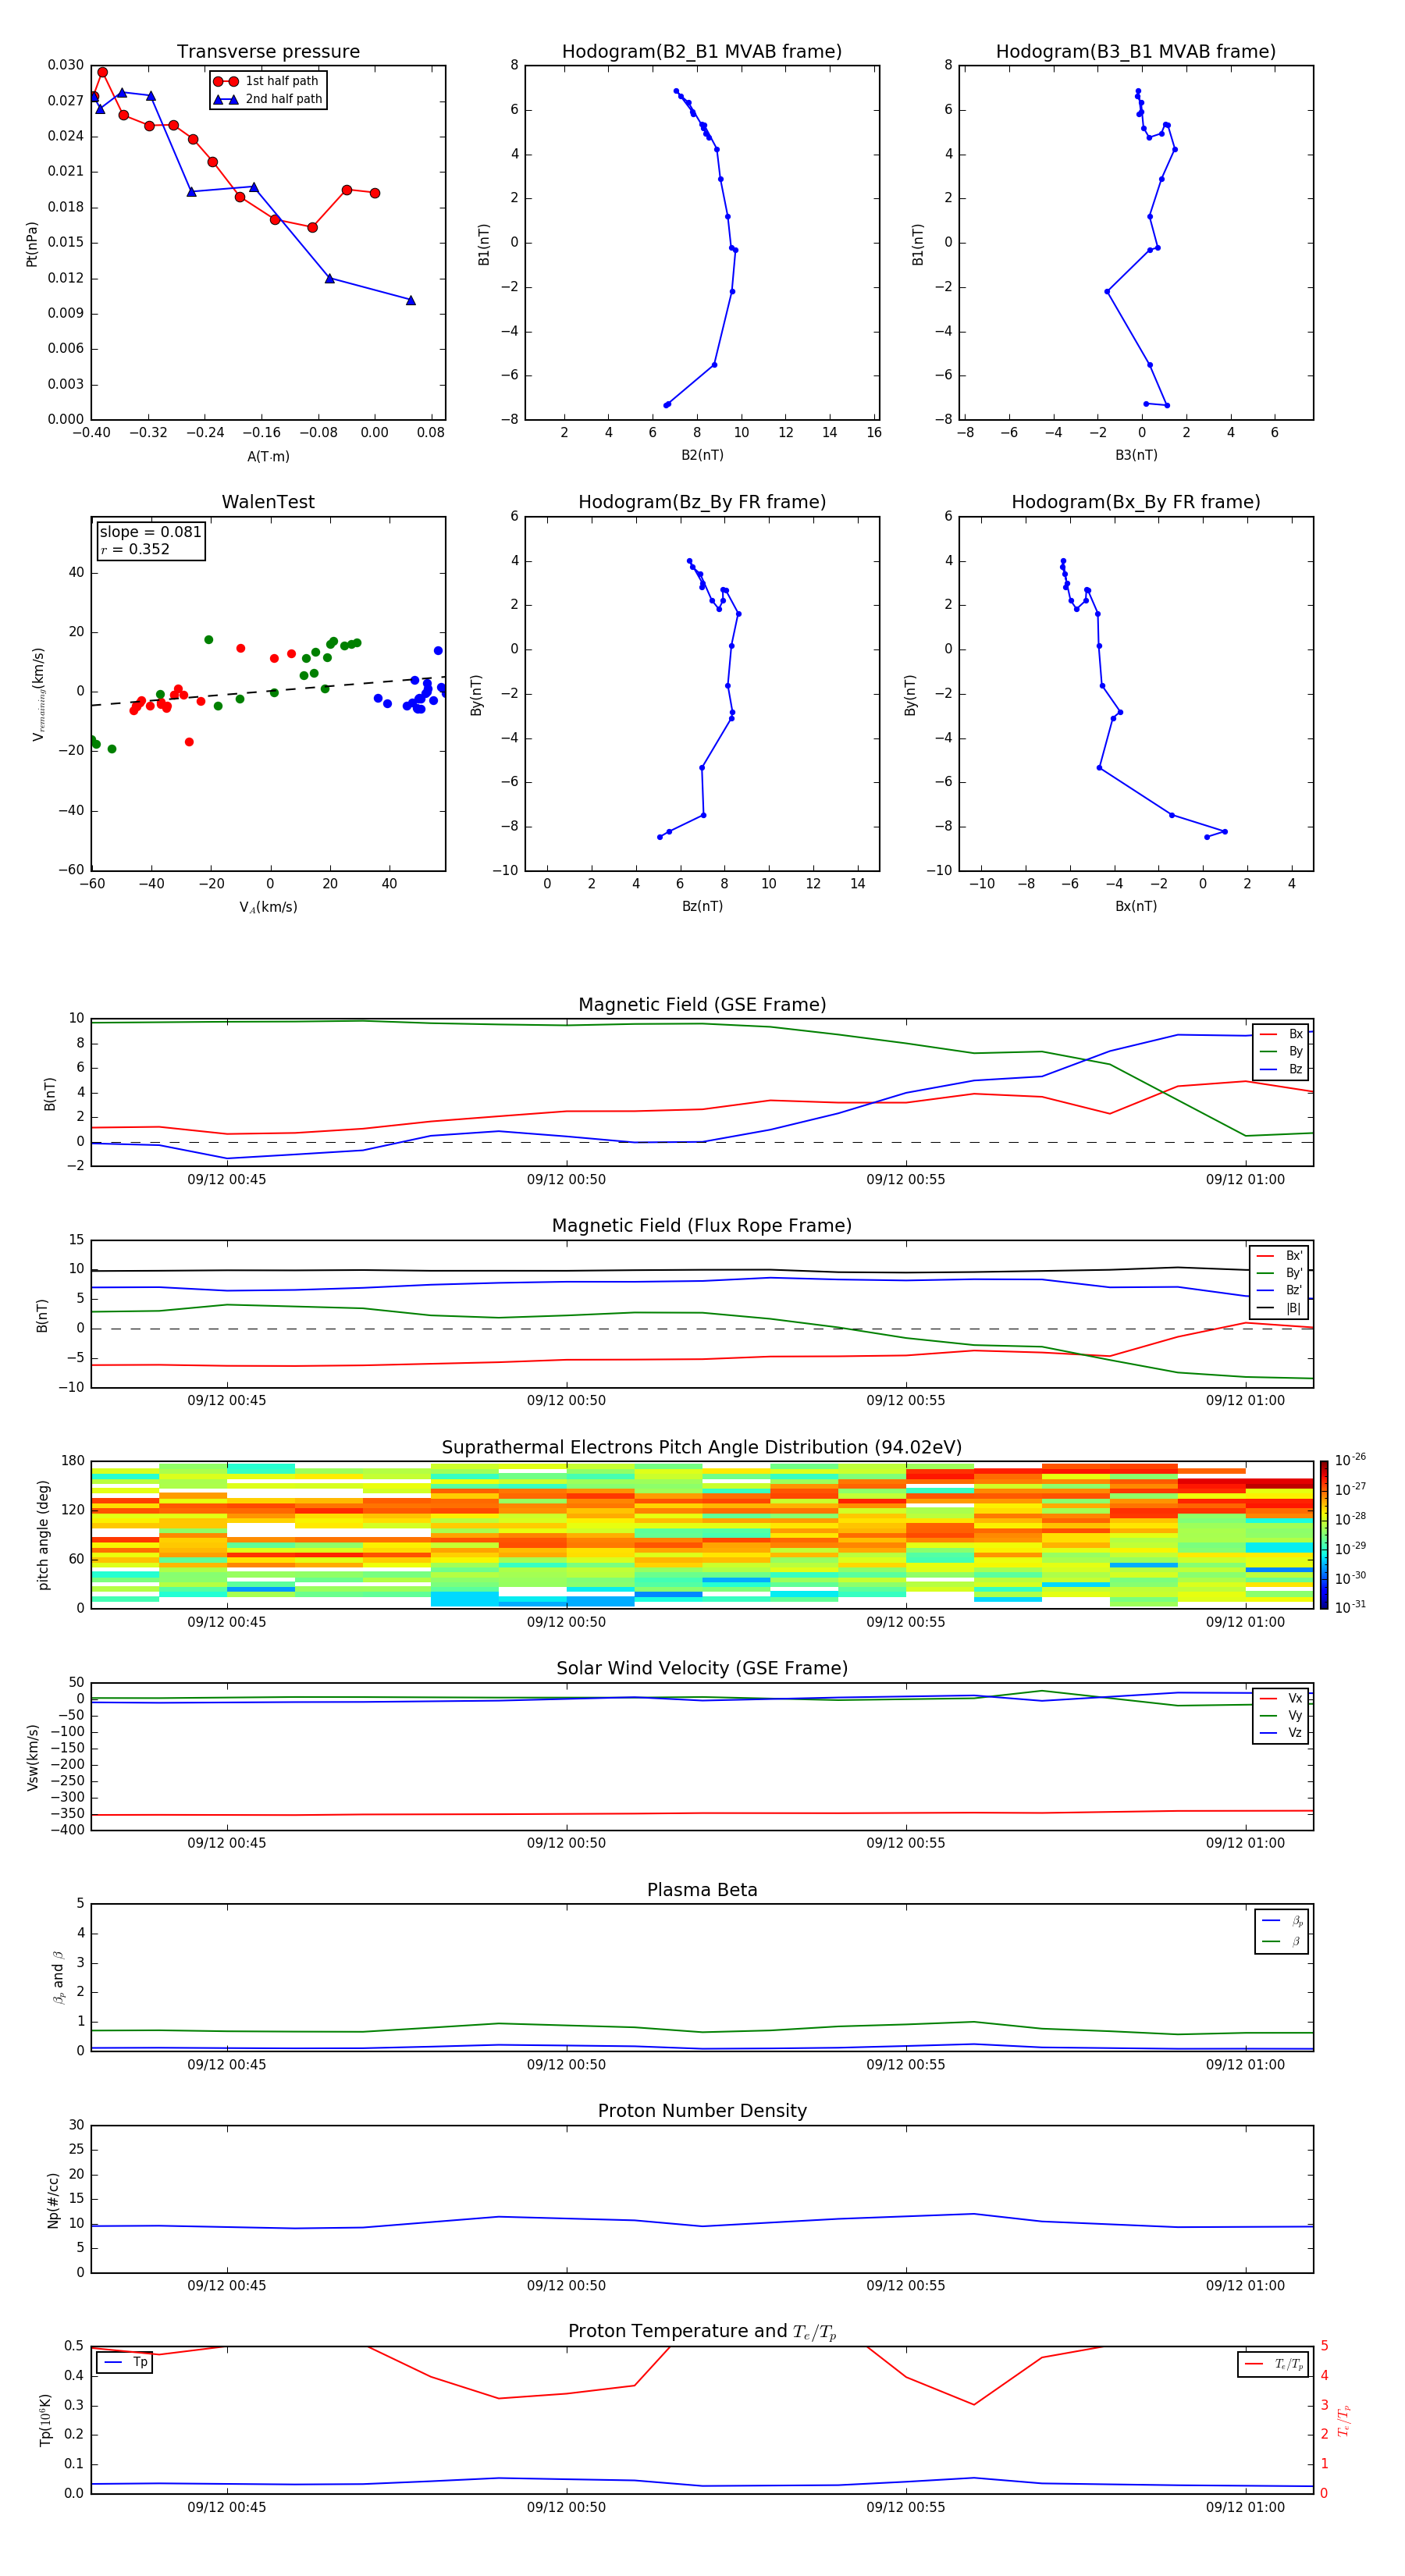Click the red "1st half path" legend marker
1405x2576 pixels.
tap(226, 81)
